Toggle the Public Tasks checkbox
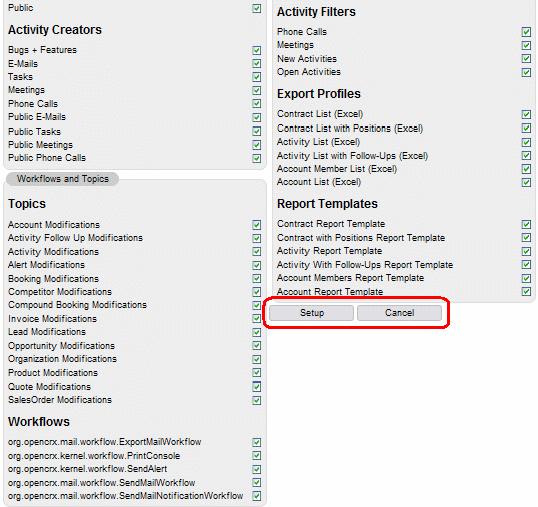Image resolution: width=538 pixels, height=507 pixels. tap(257, 131)
